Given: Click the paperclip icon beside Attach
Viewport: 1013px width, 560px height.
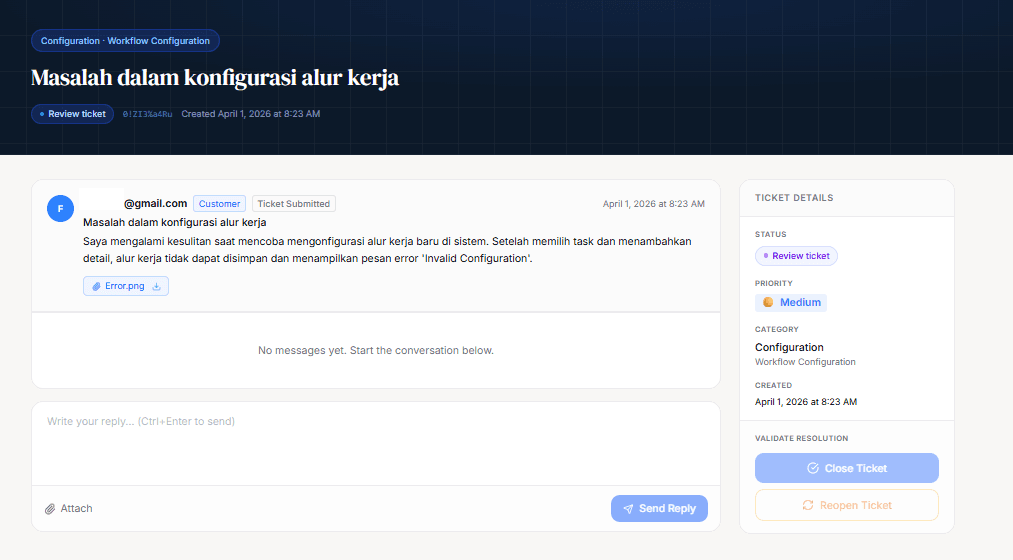Looking at the screenshot, I should pos(50,509).
